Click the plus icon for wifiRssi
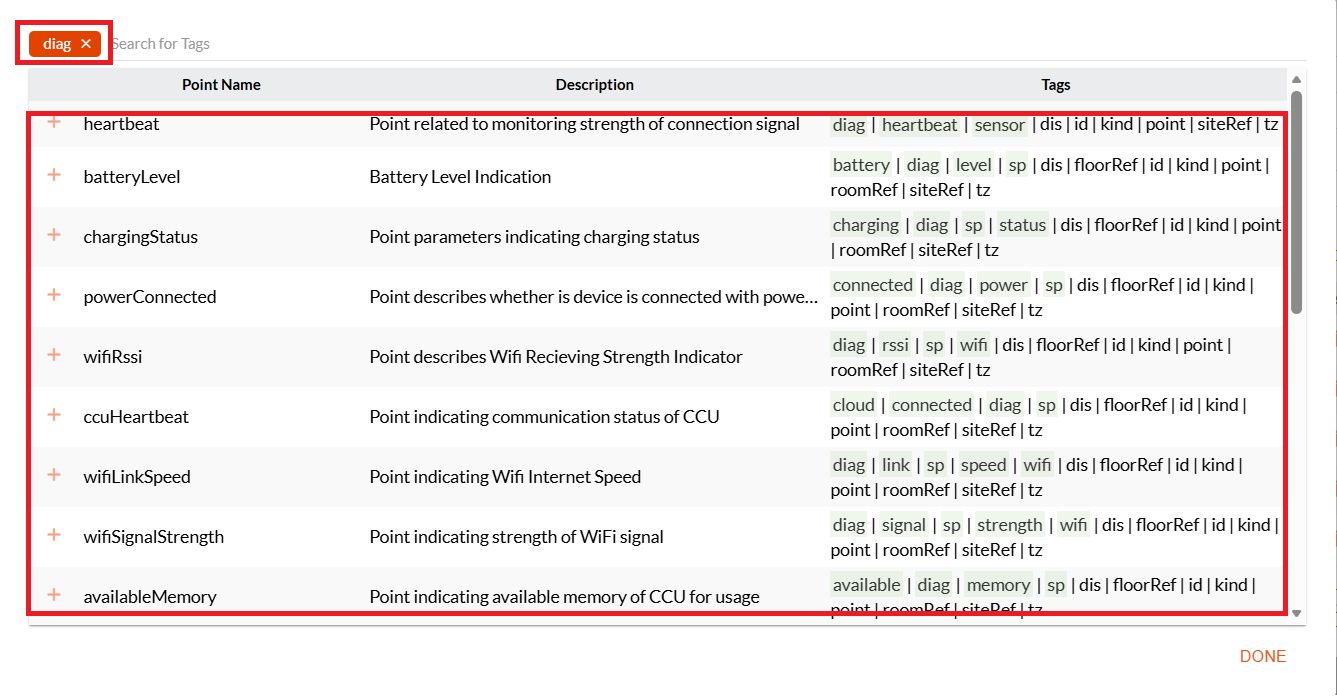1337x697 pixels. point(54,355)
